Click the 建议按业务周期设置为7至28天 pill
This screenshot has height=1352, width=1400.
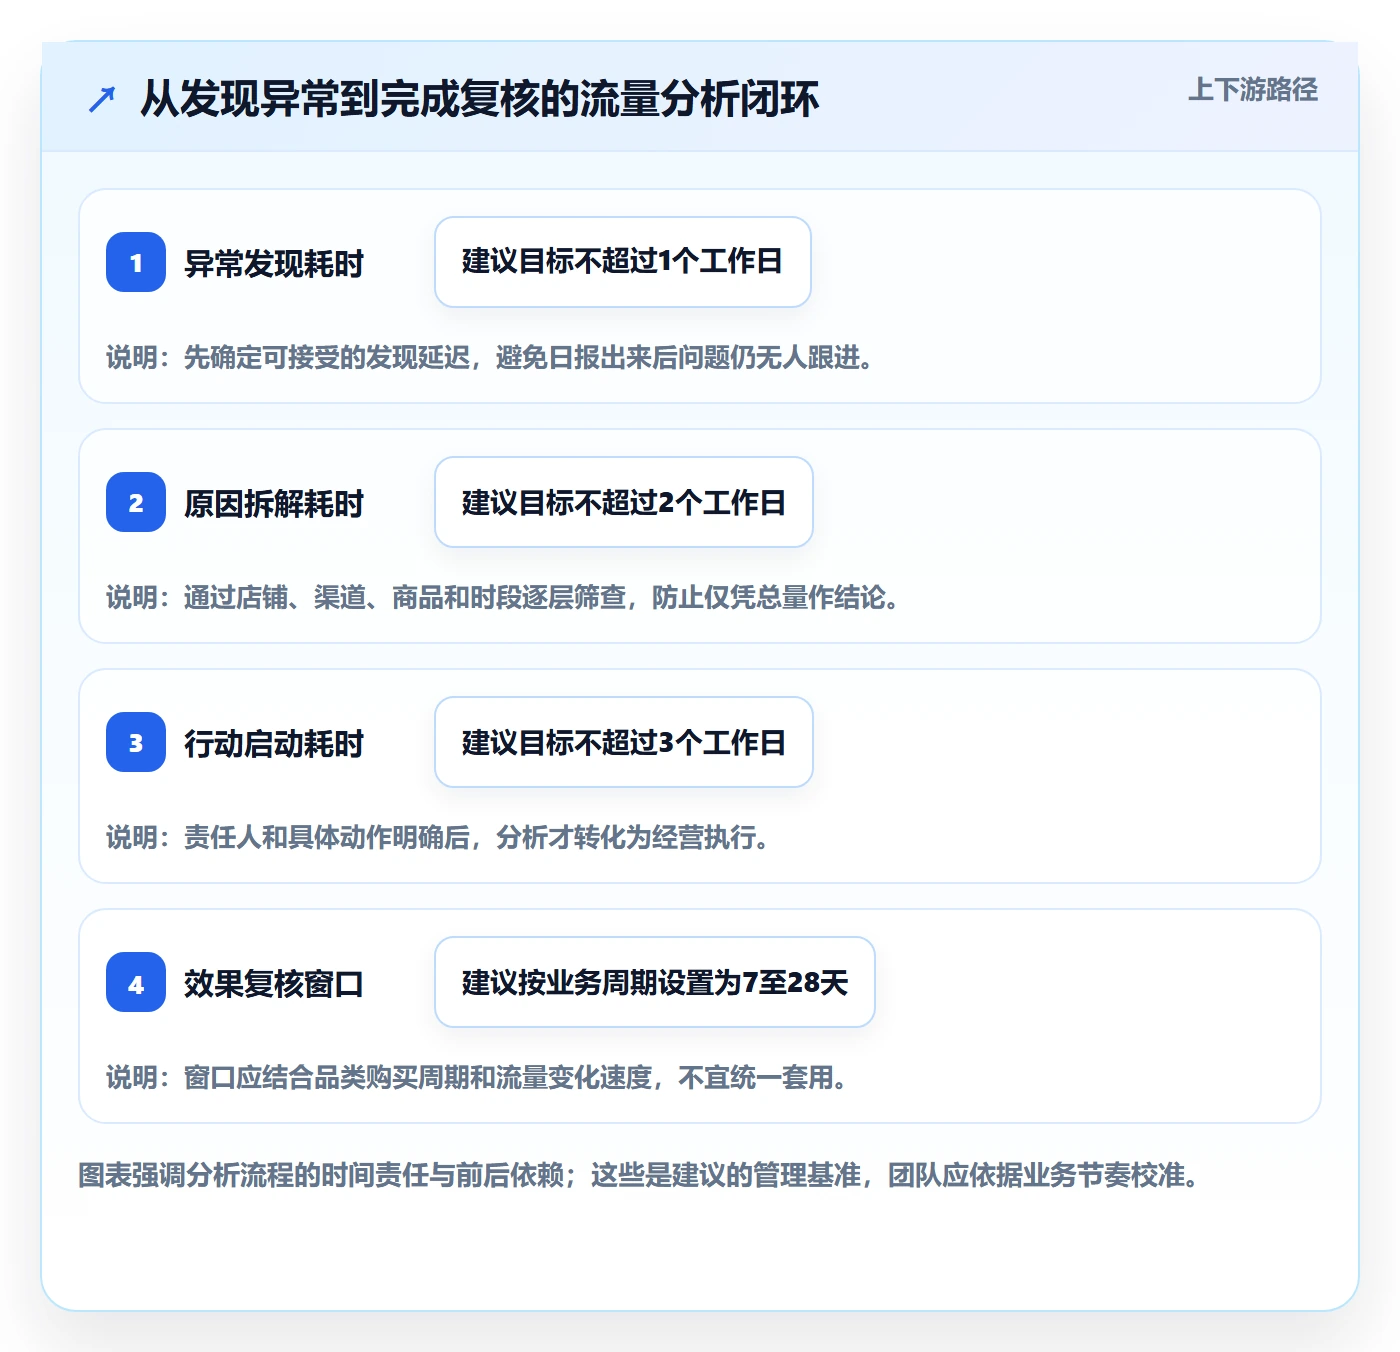[x=654, y=982]
